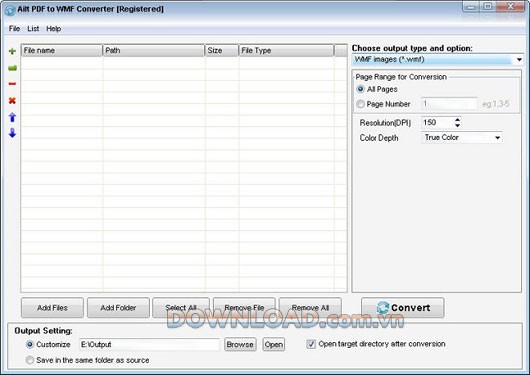The height and width of the screenshot is (375, 530).
Task: Click the Resolution DPI value field
Action: [x=437, y=122]
